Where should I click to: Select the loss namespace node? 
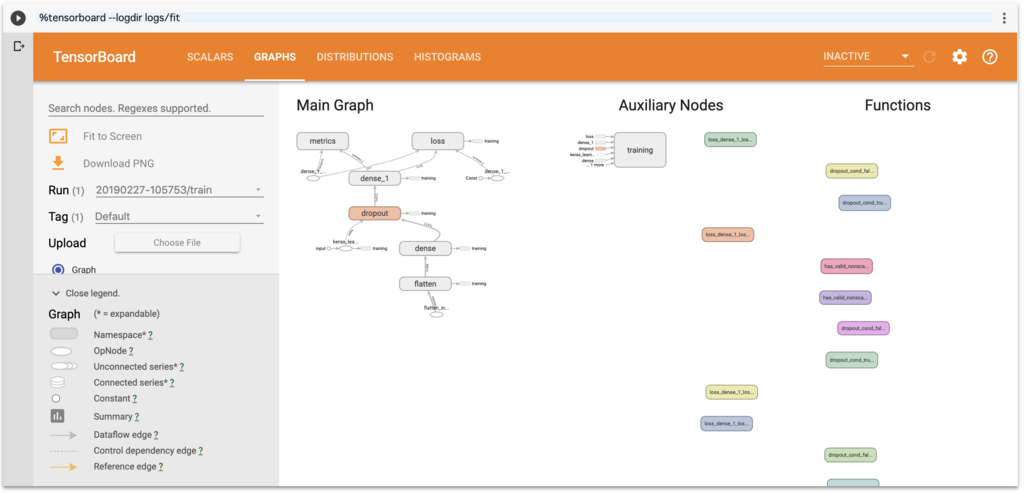click(438, 140)
